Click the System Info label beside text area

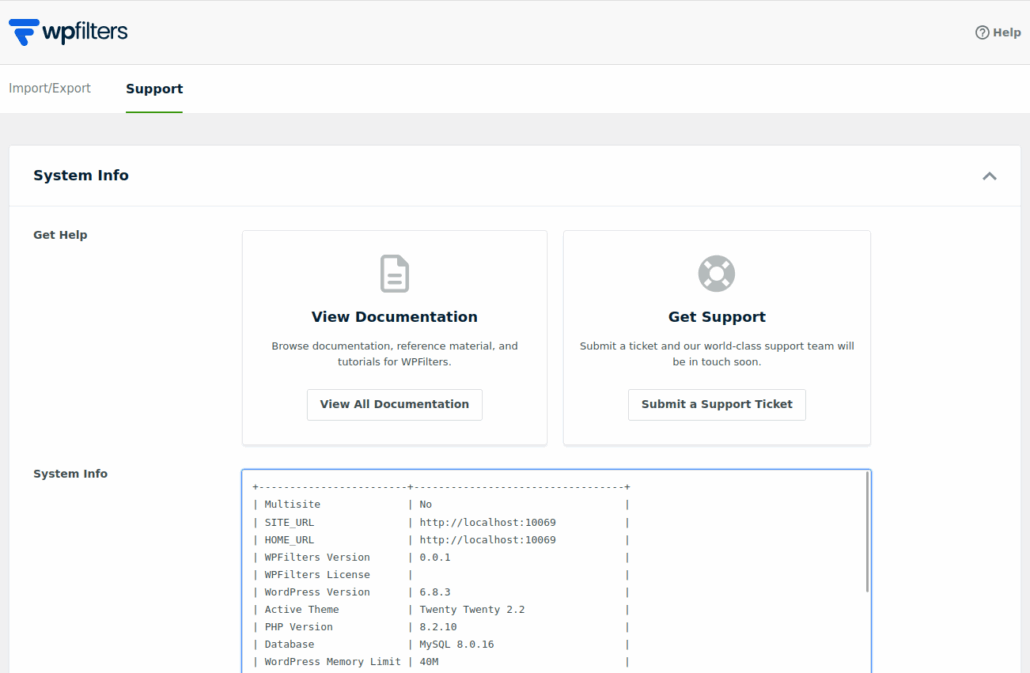click(70, 474)
